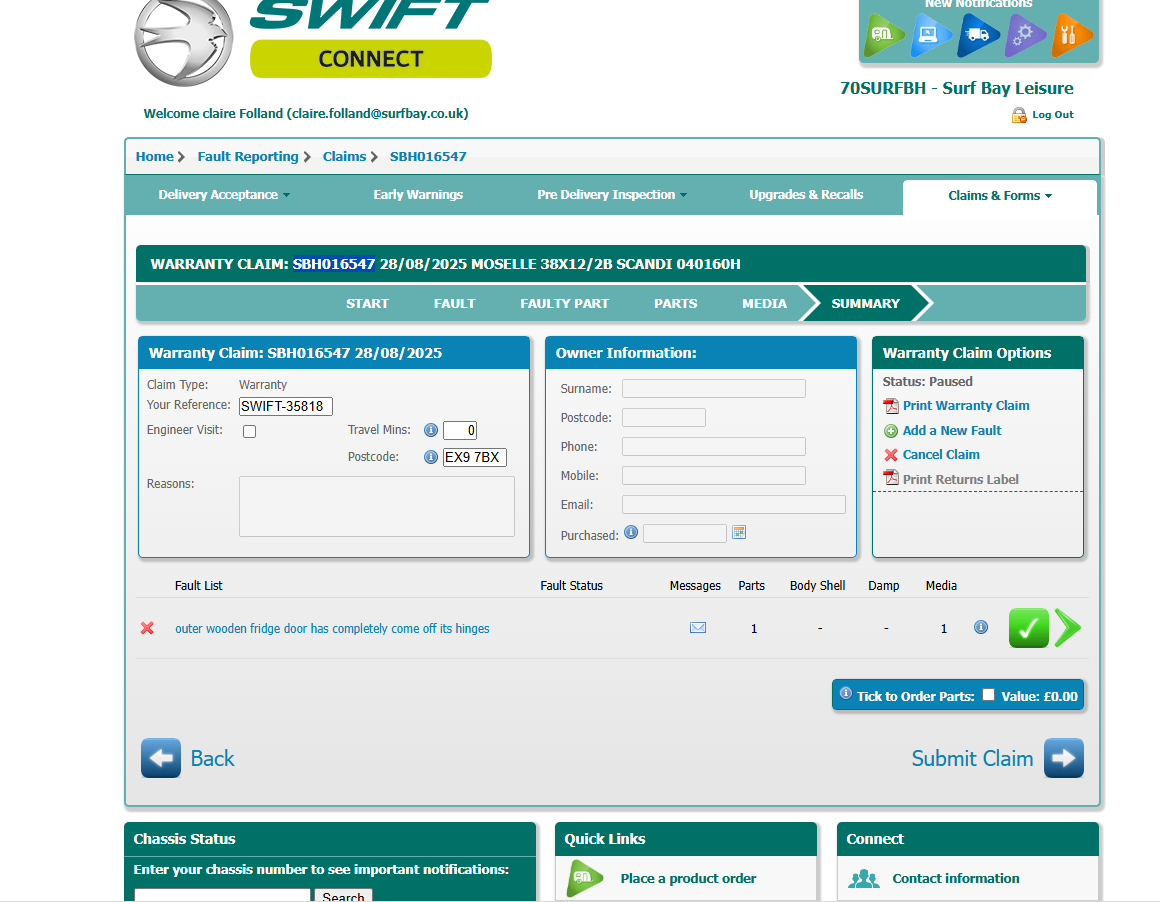Image resolution: width=1160 pixels, height=902 pixels.
Task: Open the Upgrades & Recalls tab
Action: [x=806, y=195]
